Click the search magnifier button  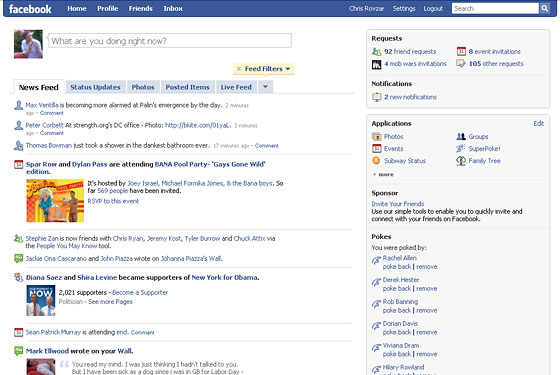tap(544, 8)
